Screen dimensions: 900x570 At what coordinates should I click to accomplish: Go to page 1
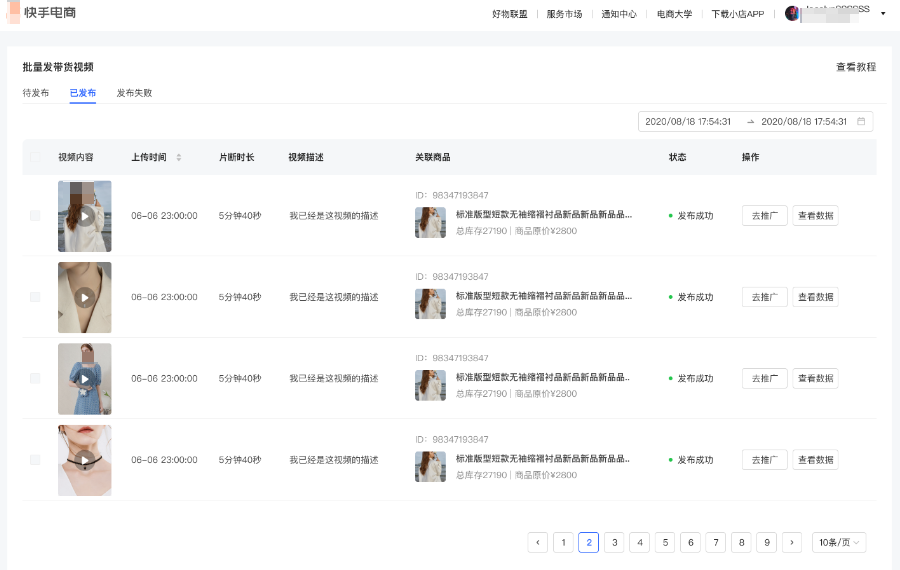[x=564, y=542]
